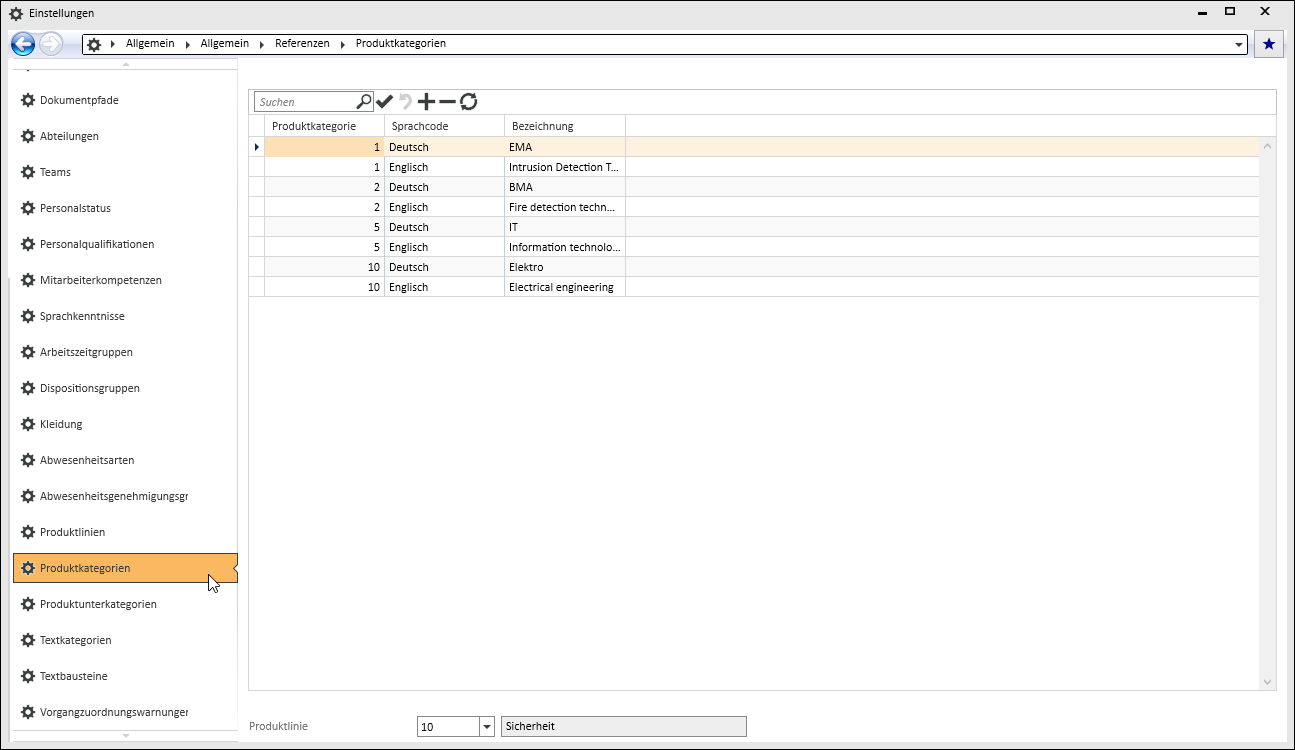
Task: Open Mitarbeiterkompetenzen in sidebar
Action: coord(125,280)
